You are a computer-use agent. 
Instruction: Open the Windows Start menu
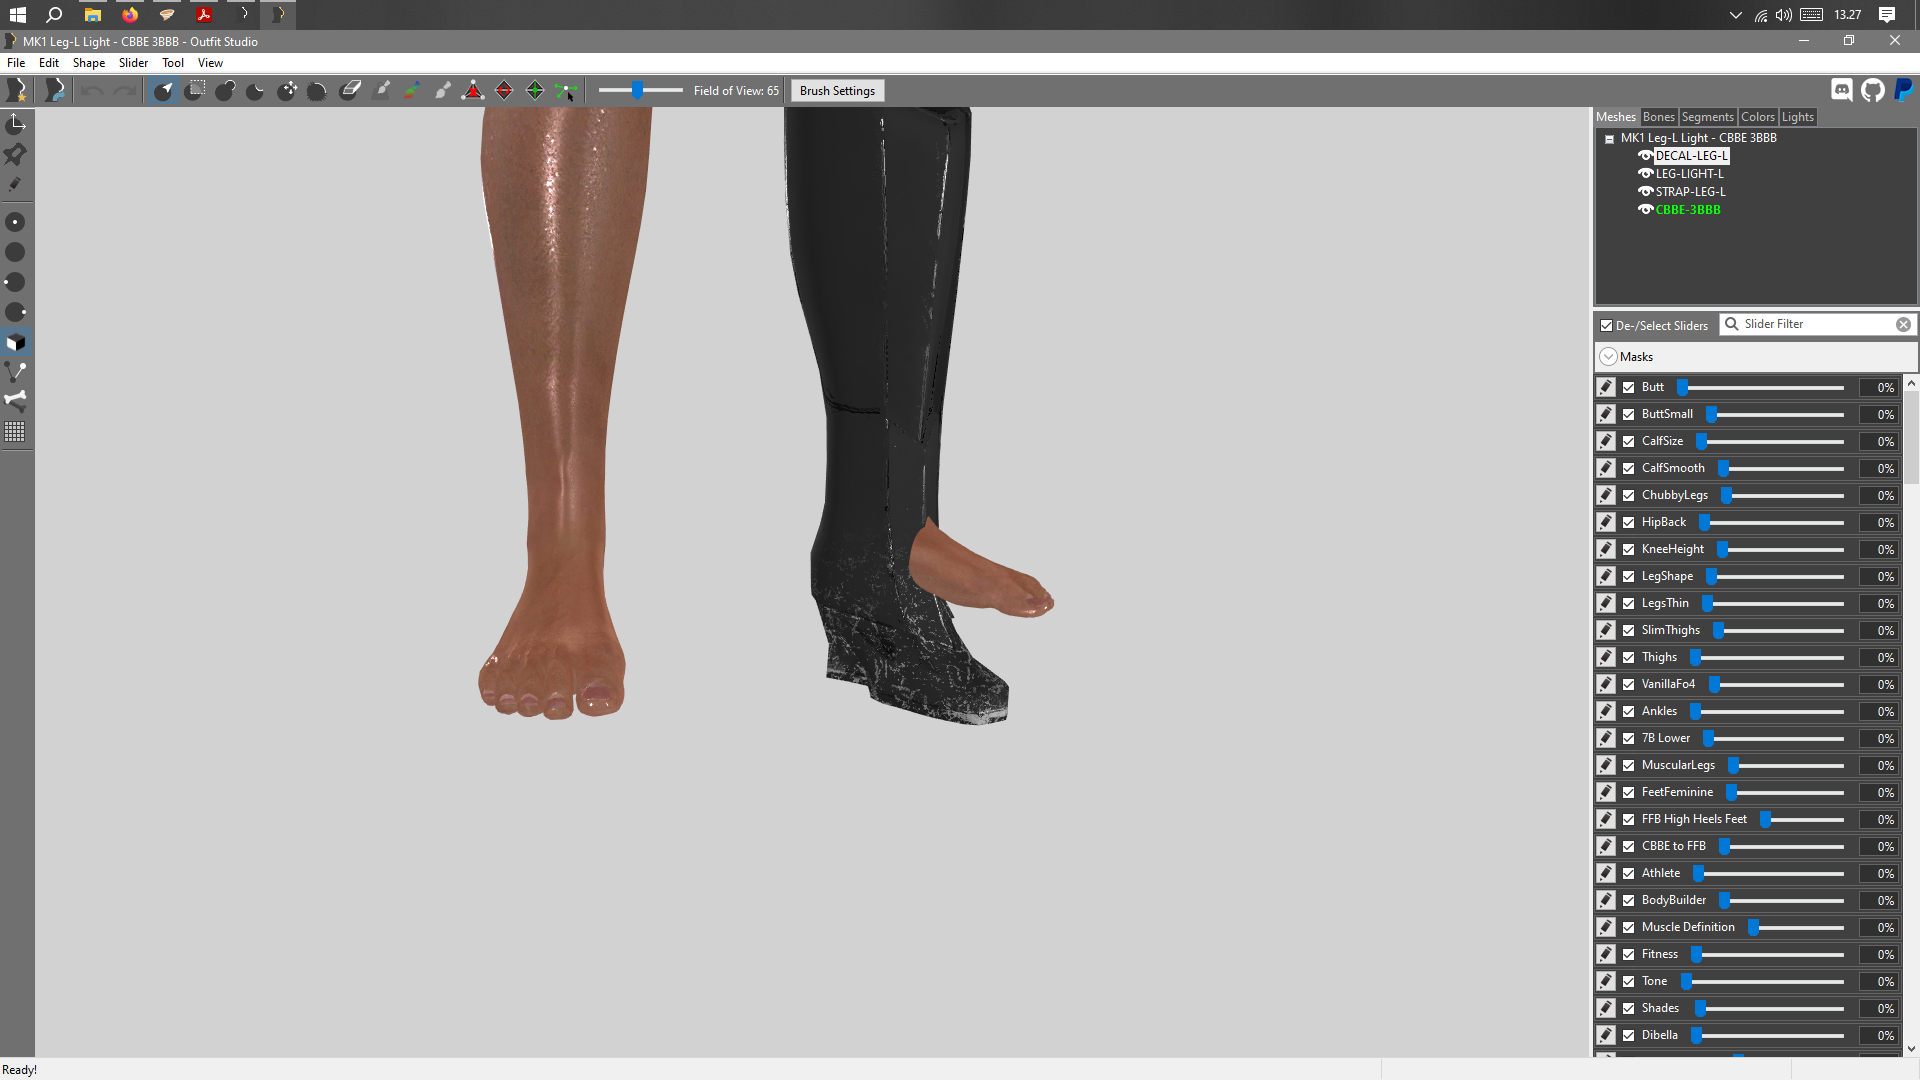click(17, 15)
